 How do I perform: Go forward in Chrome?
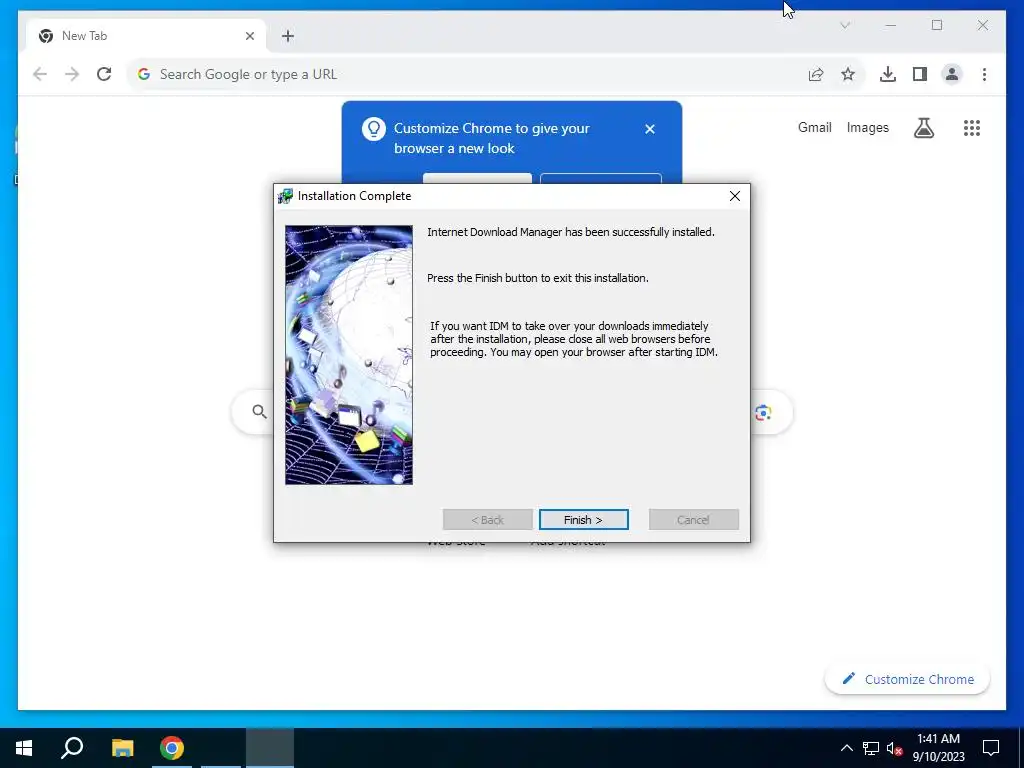click(x=72, y=74)
